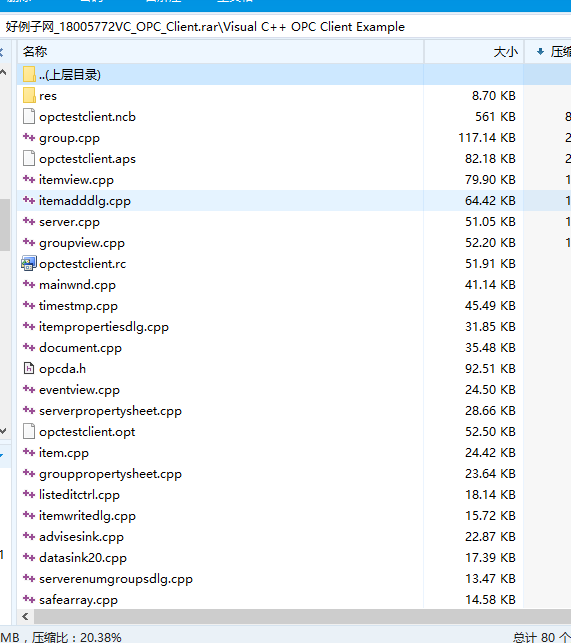Click the opctestclient.aps file icon

tap(29, 158)
